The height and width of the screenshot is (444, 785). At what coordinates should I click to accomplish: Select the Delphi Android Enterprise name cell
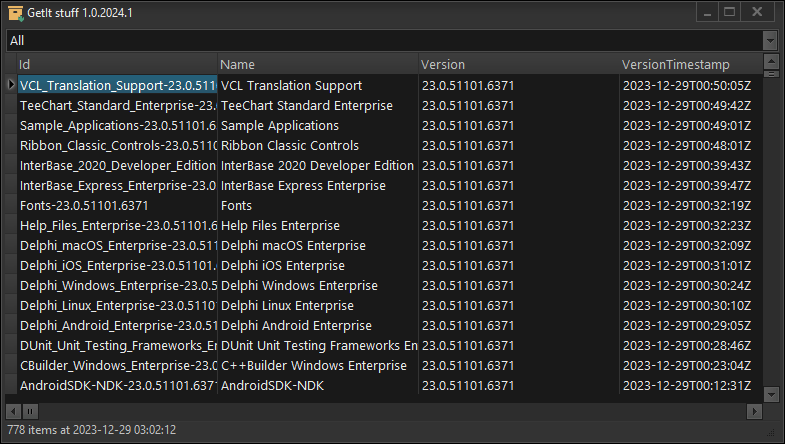coord(318,325)
